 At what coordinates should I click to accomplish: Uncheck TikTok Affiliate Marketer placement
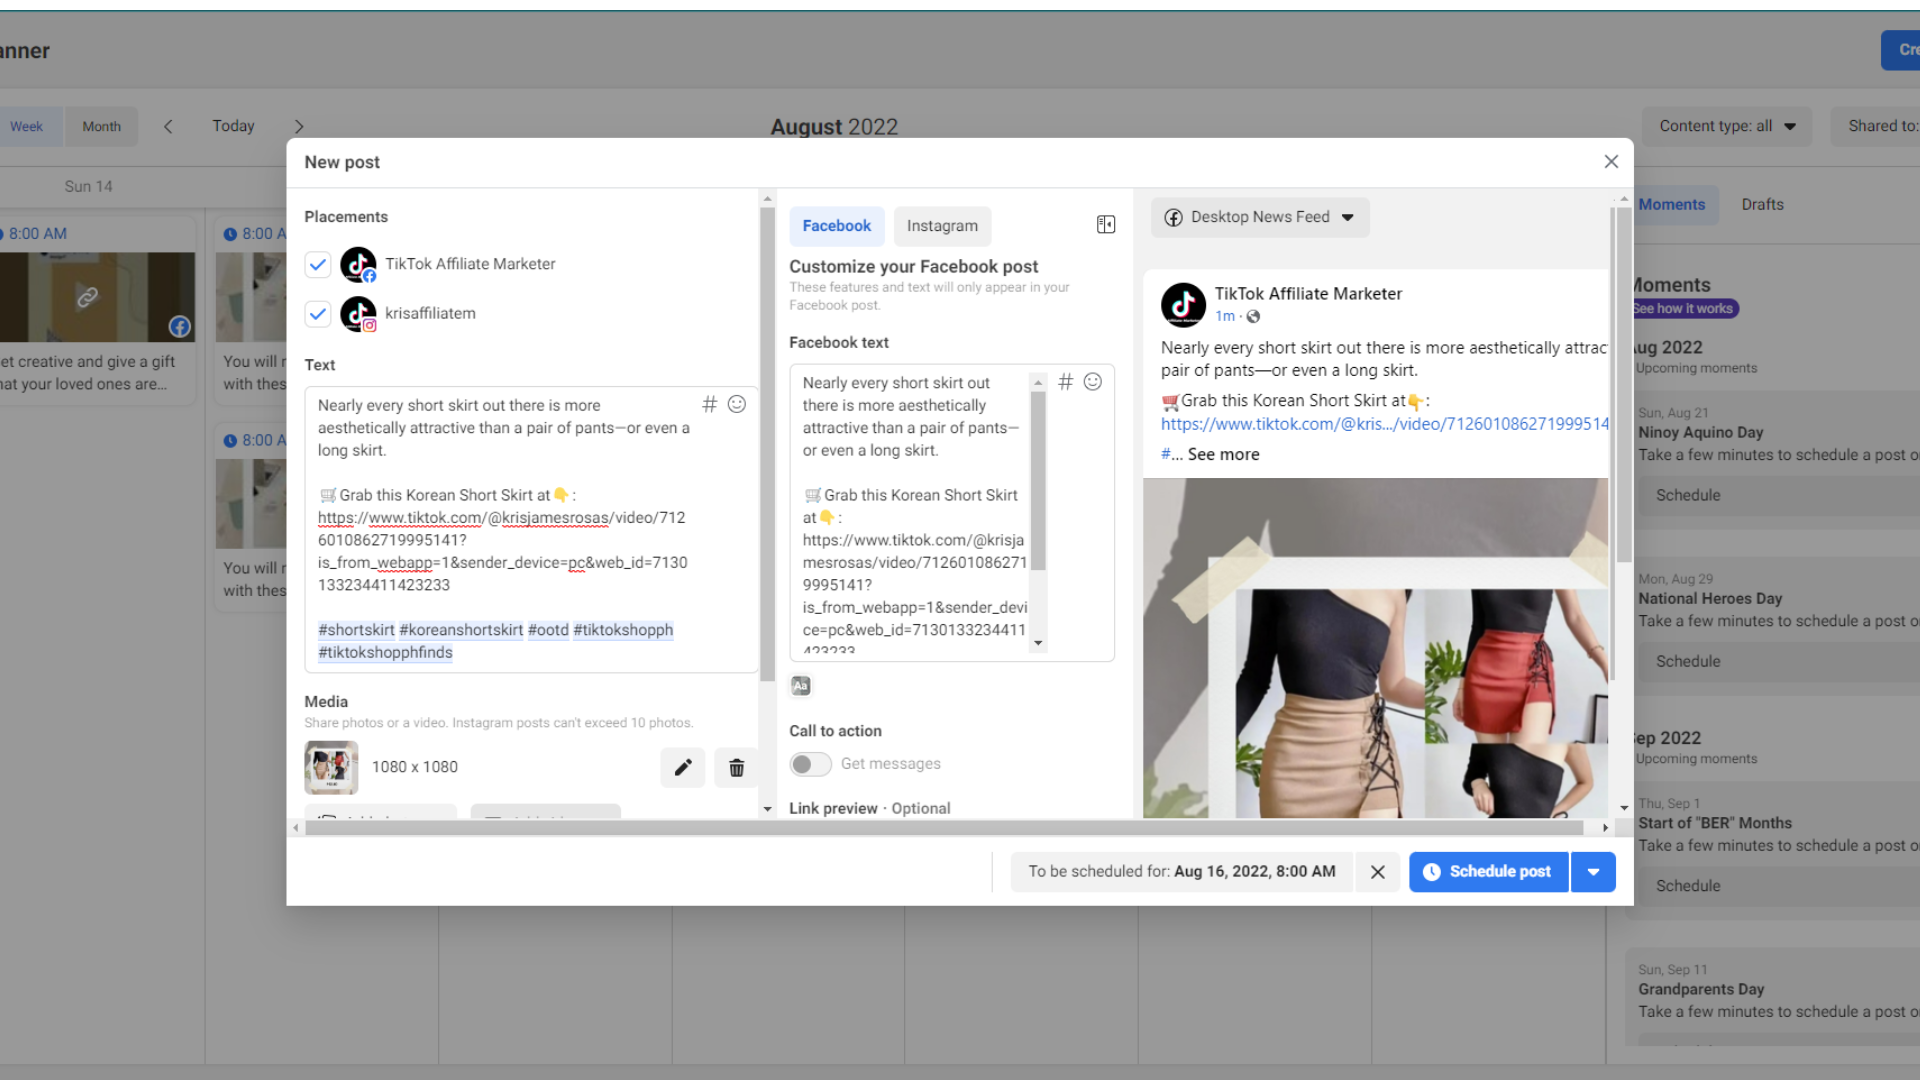pos(318,264)
